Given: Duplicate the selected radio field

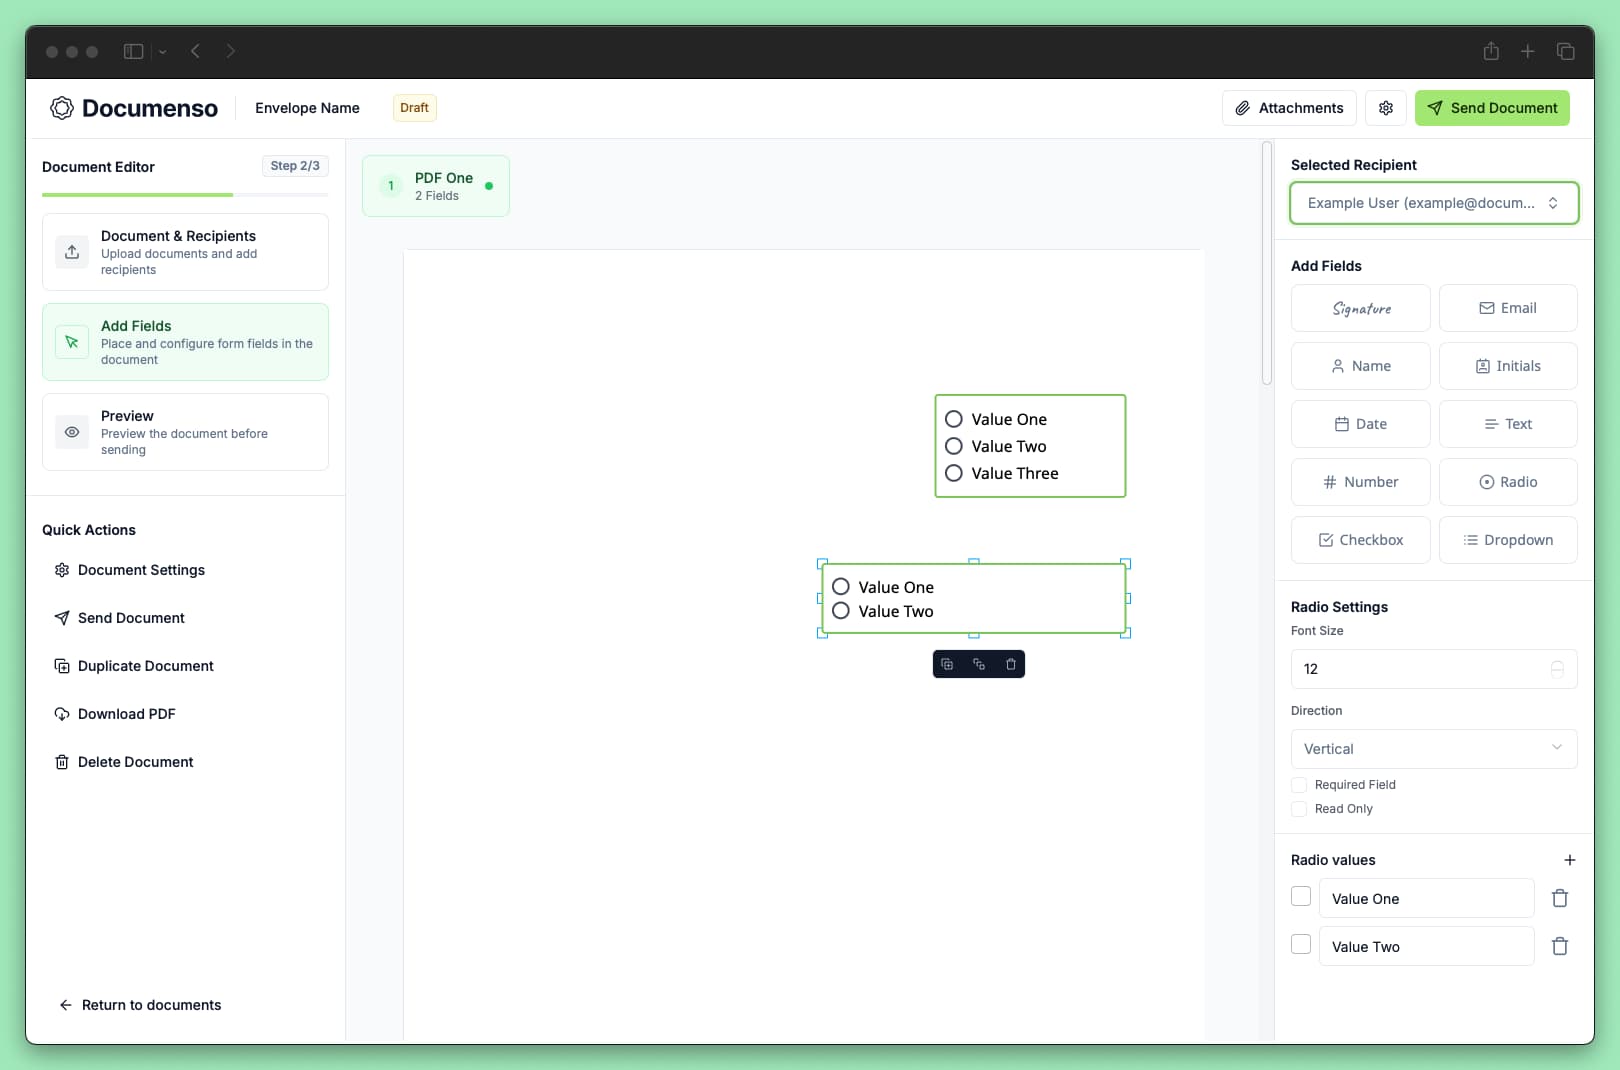Looking at the screenshot, I should (x=947, y=664).
